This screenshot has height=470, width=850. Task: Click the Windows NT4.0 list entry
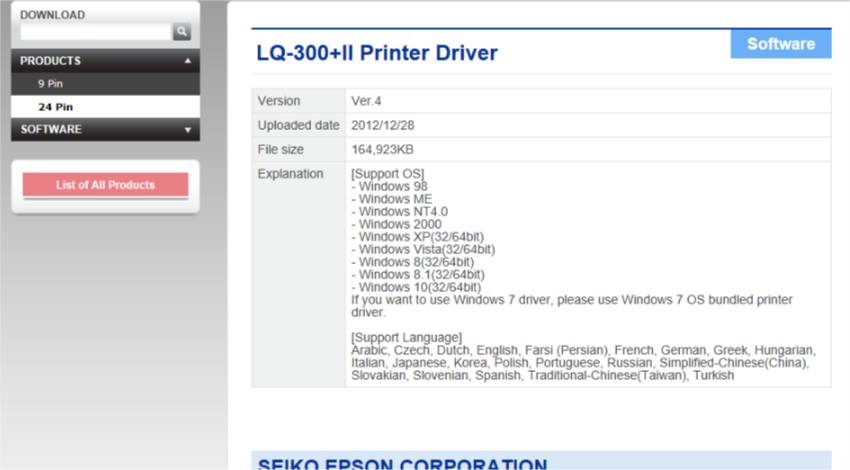[400, 211]
